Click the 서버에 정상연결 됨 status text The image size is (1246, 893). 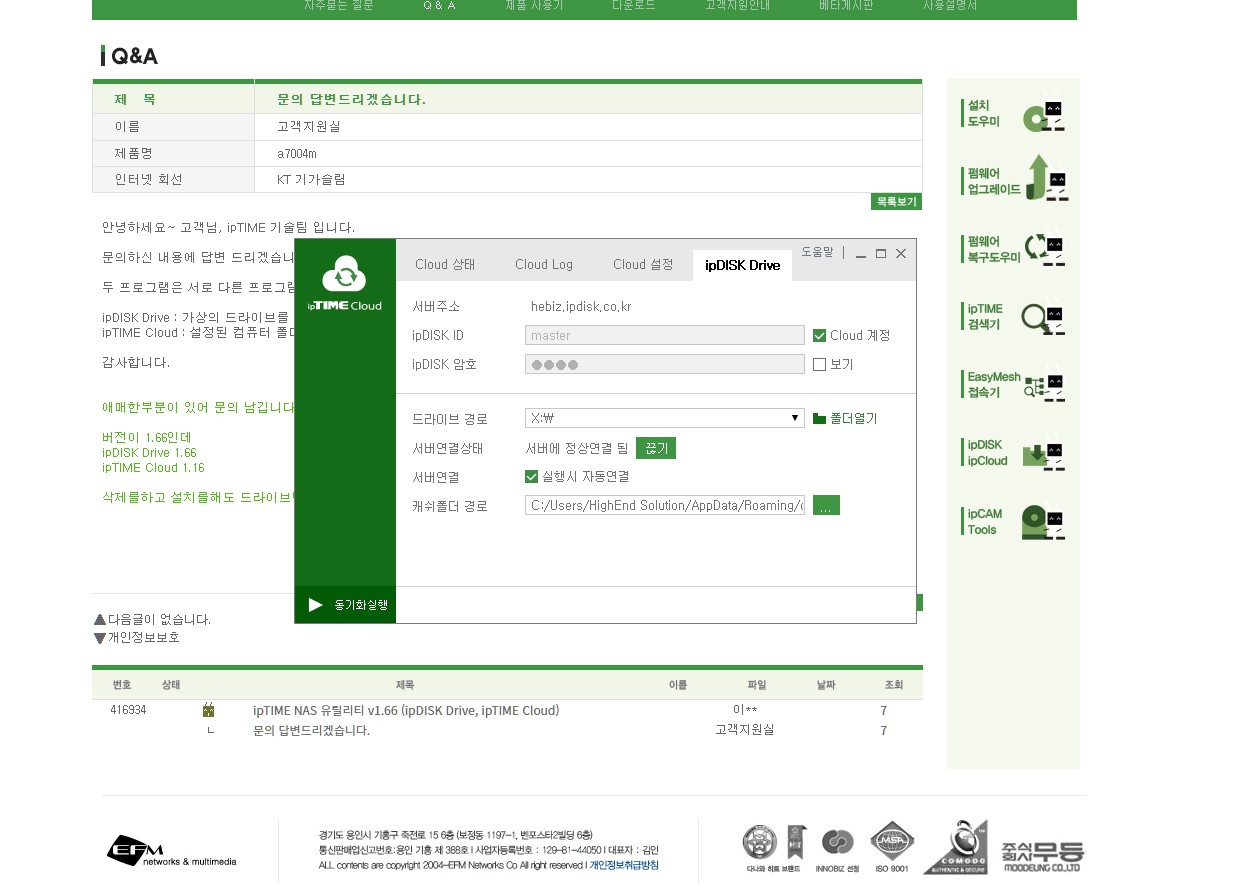577,448
